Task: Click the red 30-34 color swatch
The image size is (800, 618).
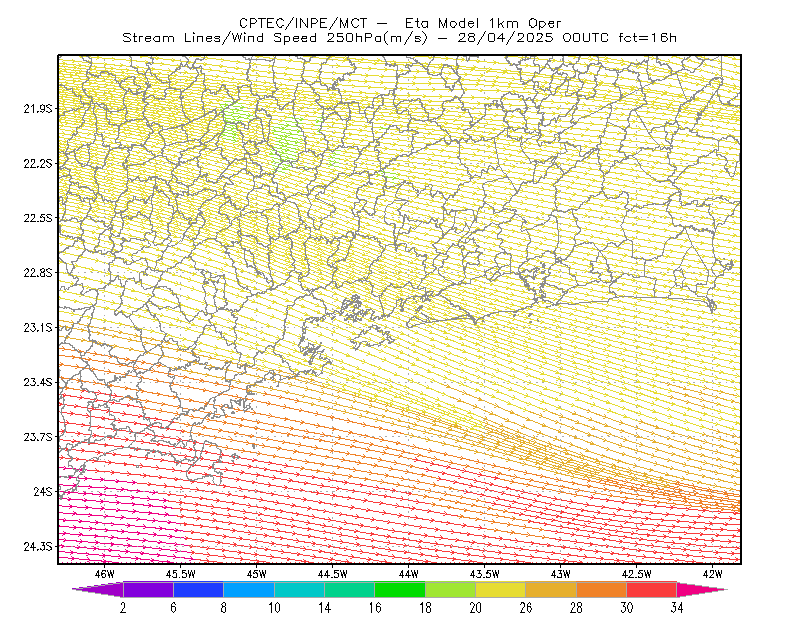Action: [652, 589]
